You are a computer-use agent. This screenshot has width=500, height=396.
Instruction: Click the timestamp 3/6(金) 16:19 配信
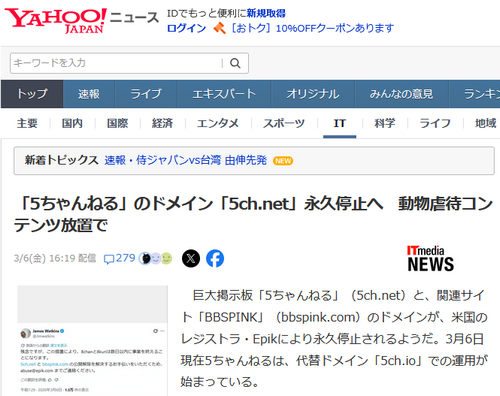[55, 258]
